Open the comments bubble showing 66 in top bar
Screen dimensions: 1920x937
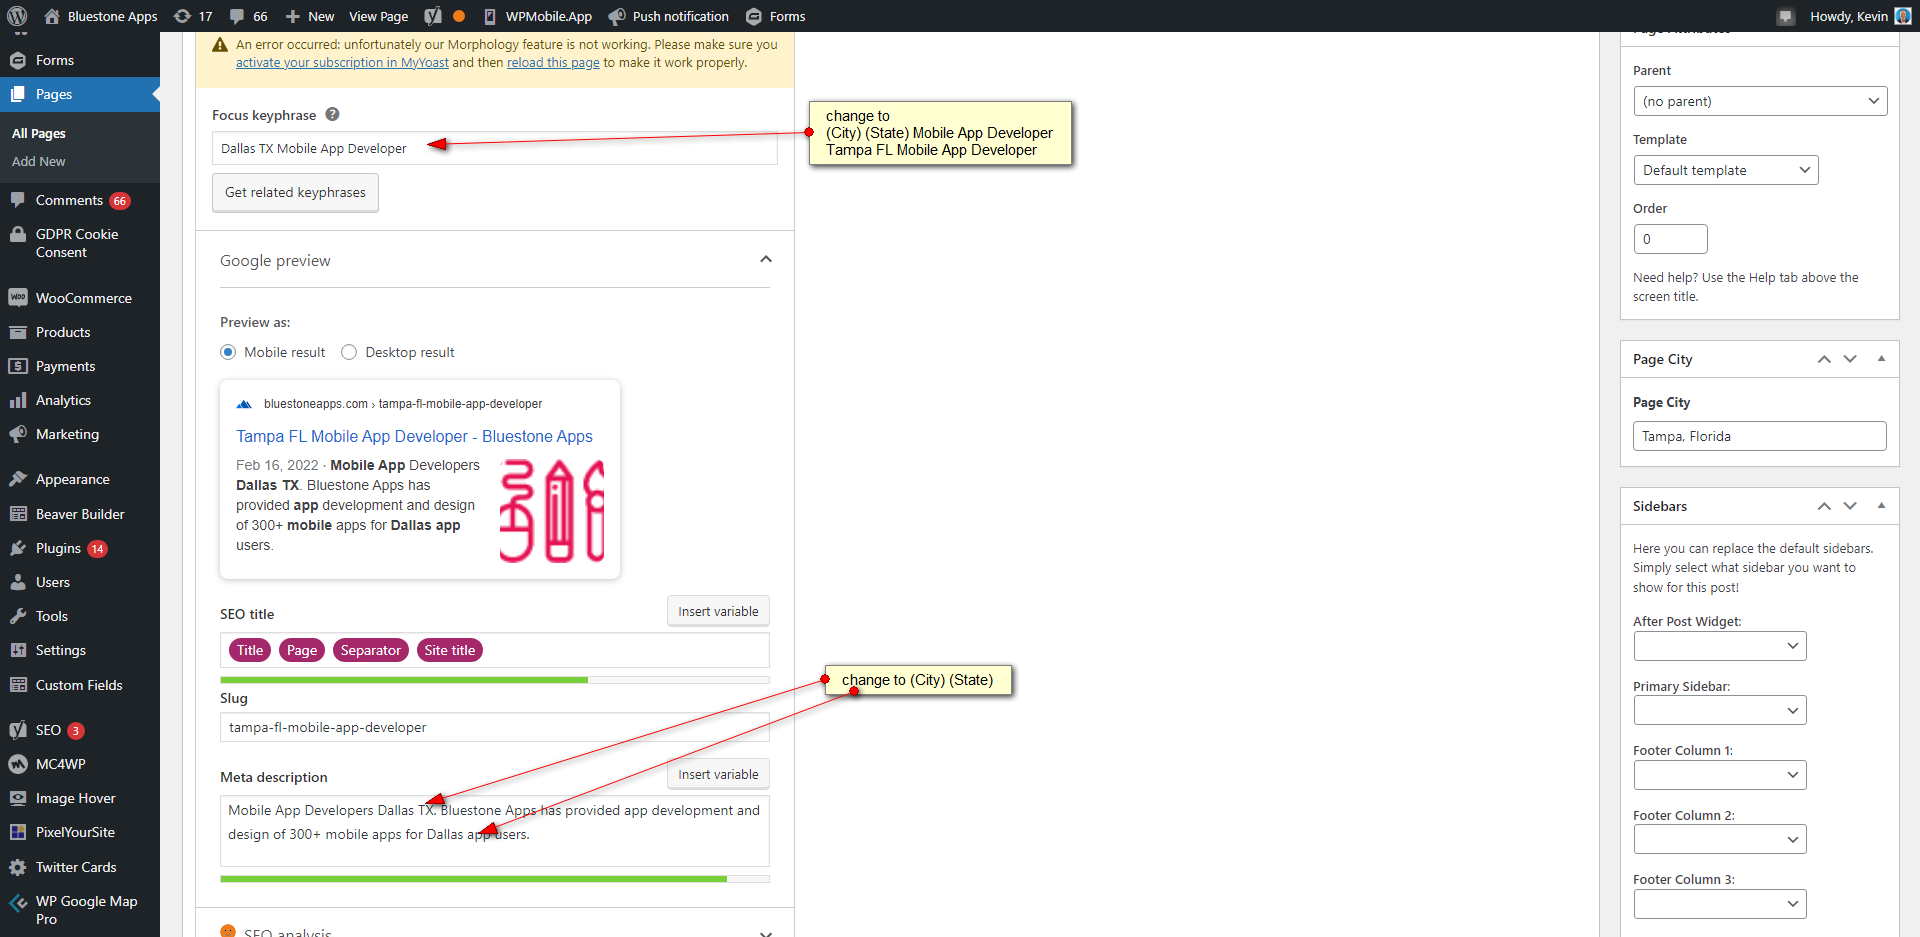(x=237, y=16)
